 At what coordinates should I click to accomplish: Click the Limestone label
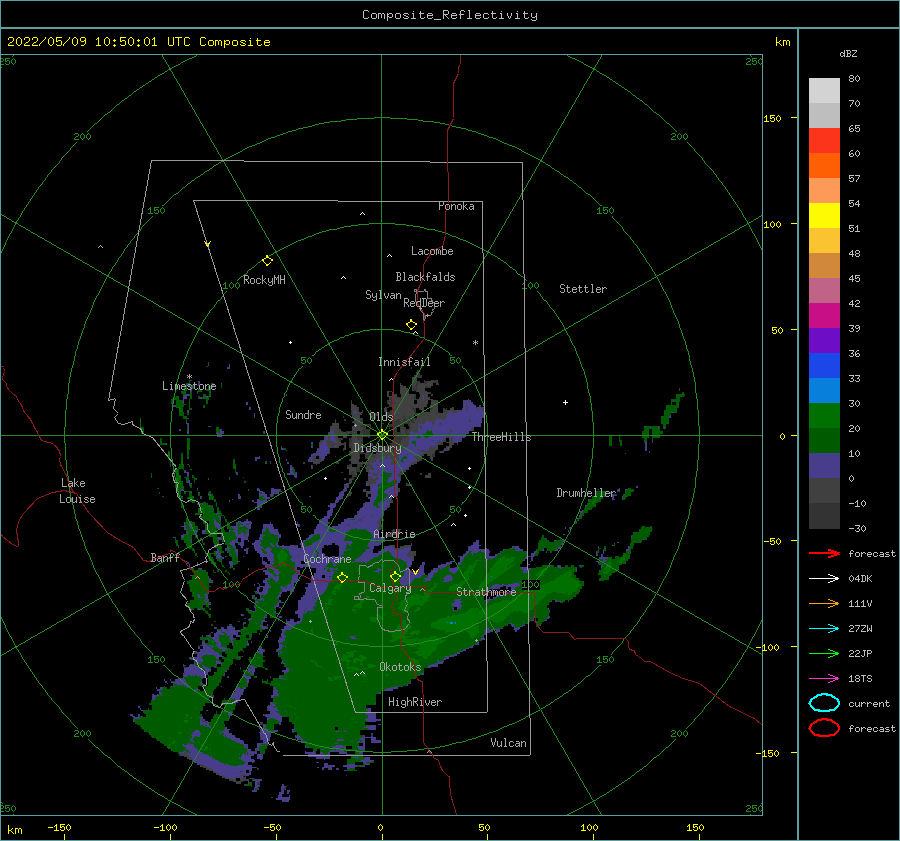pos(189,386)
